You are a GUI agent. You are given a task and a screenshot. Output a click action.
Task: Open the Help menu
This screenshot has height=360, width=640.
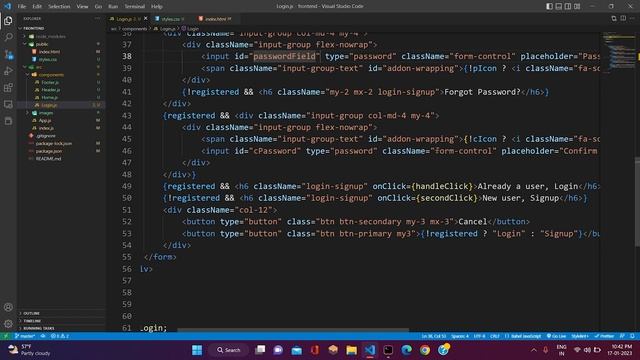pos(157,7)
